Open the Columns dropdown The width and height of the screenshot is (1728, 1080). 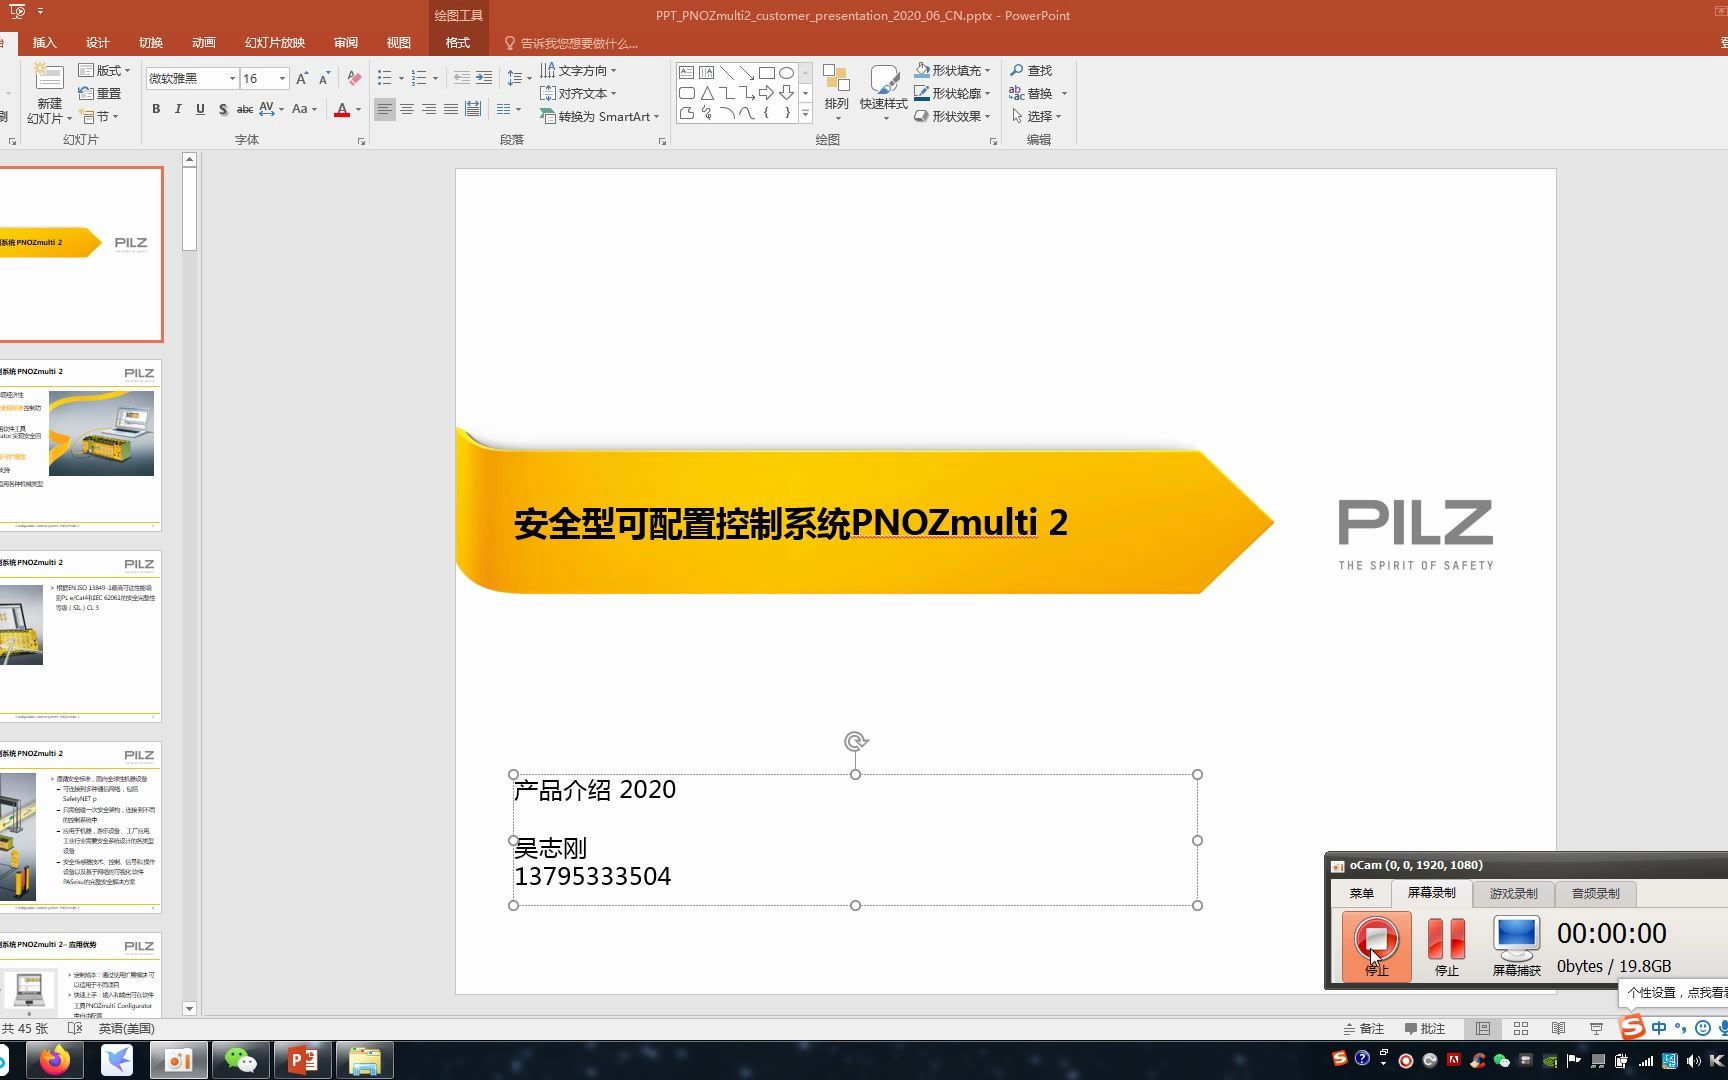pyautogui.click(x=509, y=109)
